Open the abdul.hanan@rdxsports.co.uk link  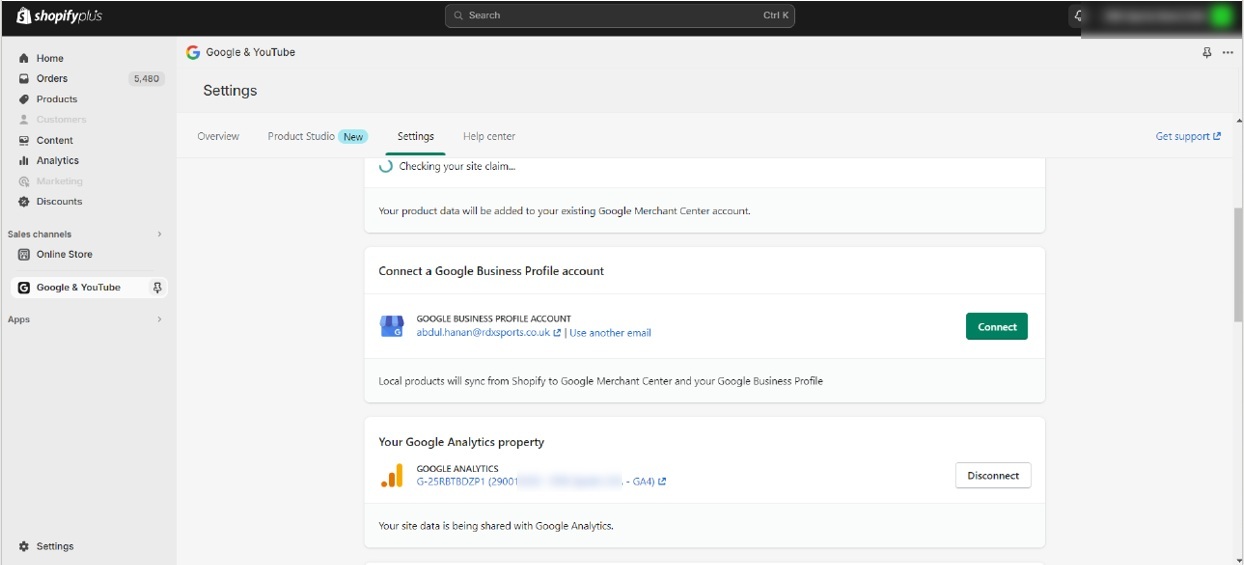point(489,333)
